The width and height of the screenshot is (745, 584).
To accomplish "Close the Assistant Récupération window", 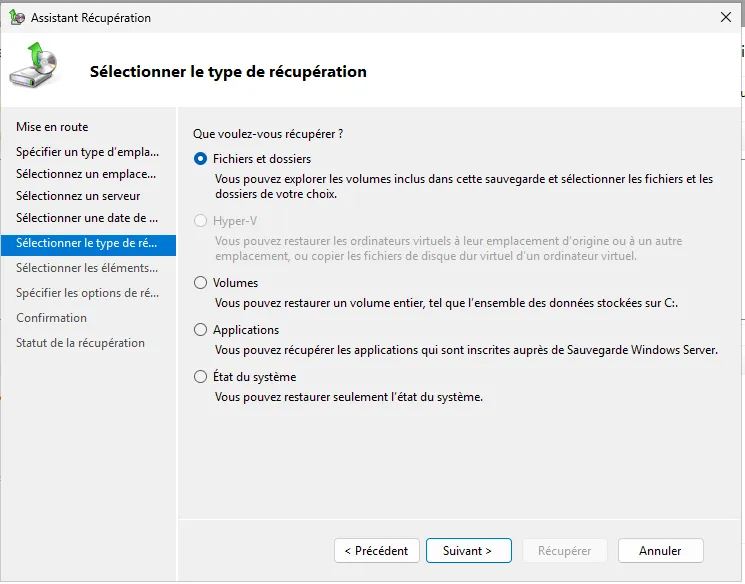I will [x=725, y=17].
